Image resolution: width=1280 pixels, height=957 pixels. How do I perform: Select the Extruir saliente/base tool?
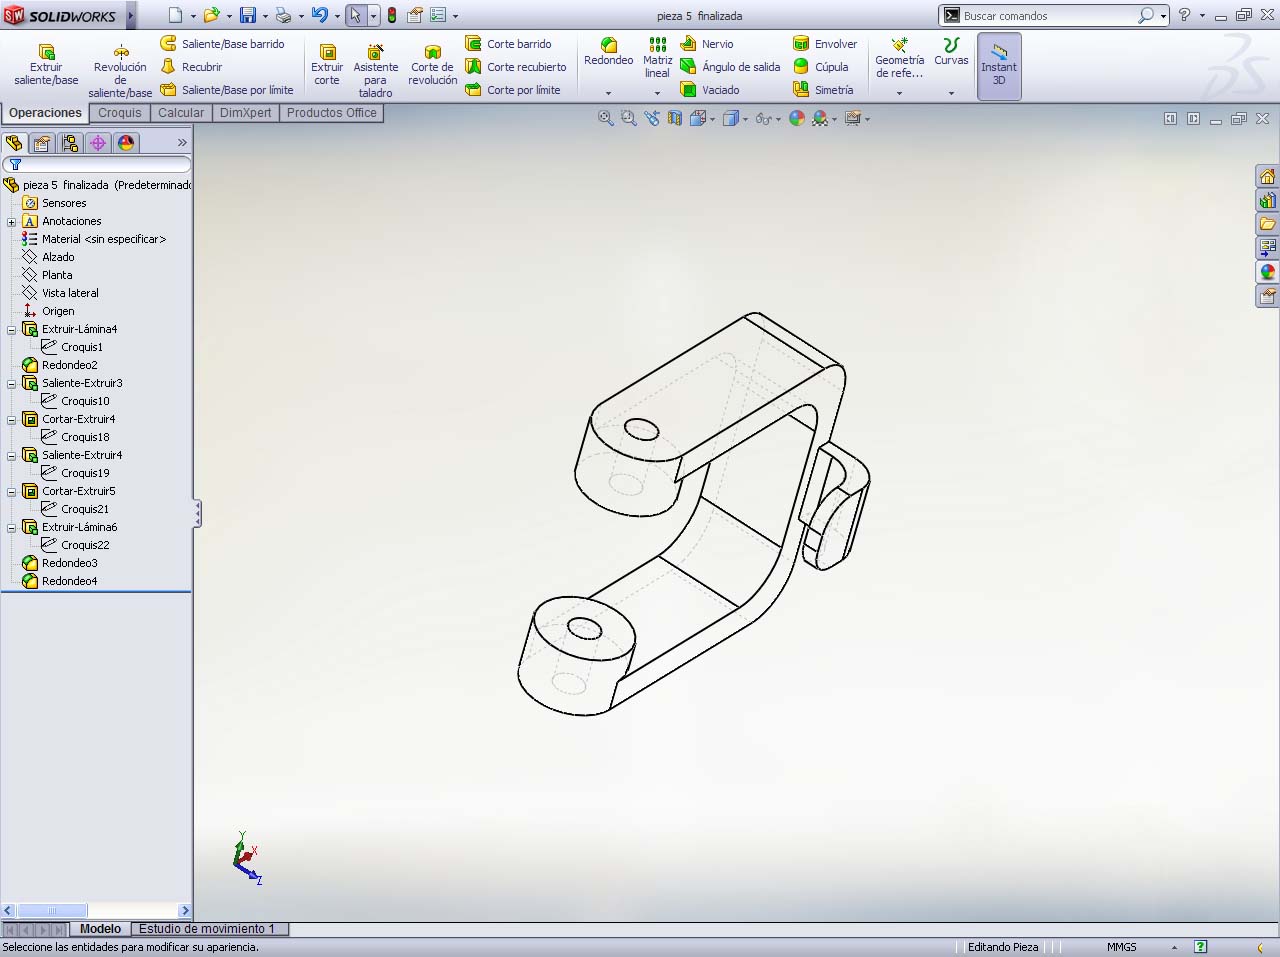(46, 65)
